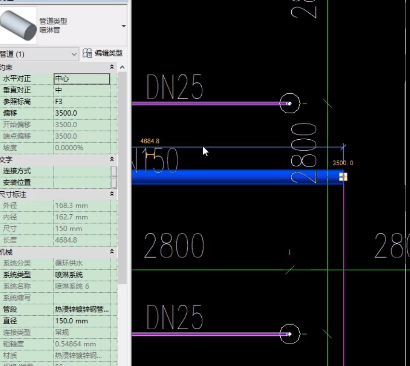Click the 坡度 value 0.0000%
The image size is (410, 366).
tap(82, 148)
